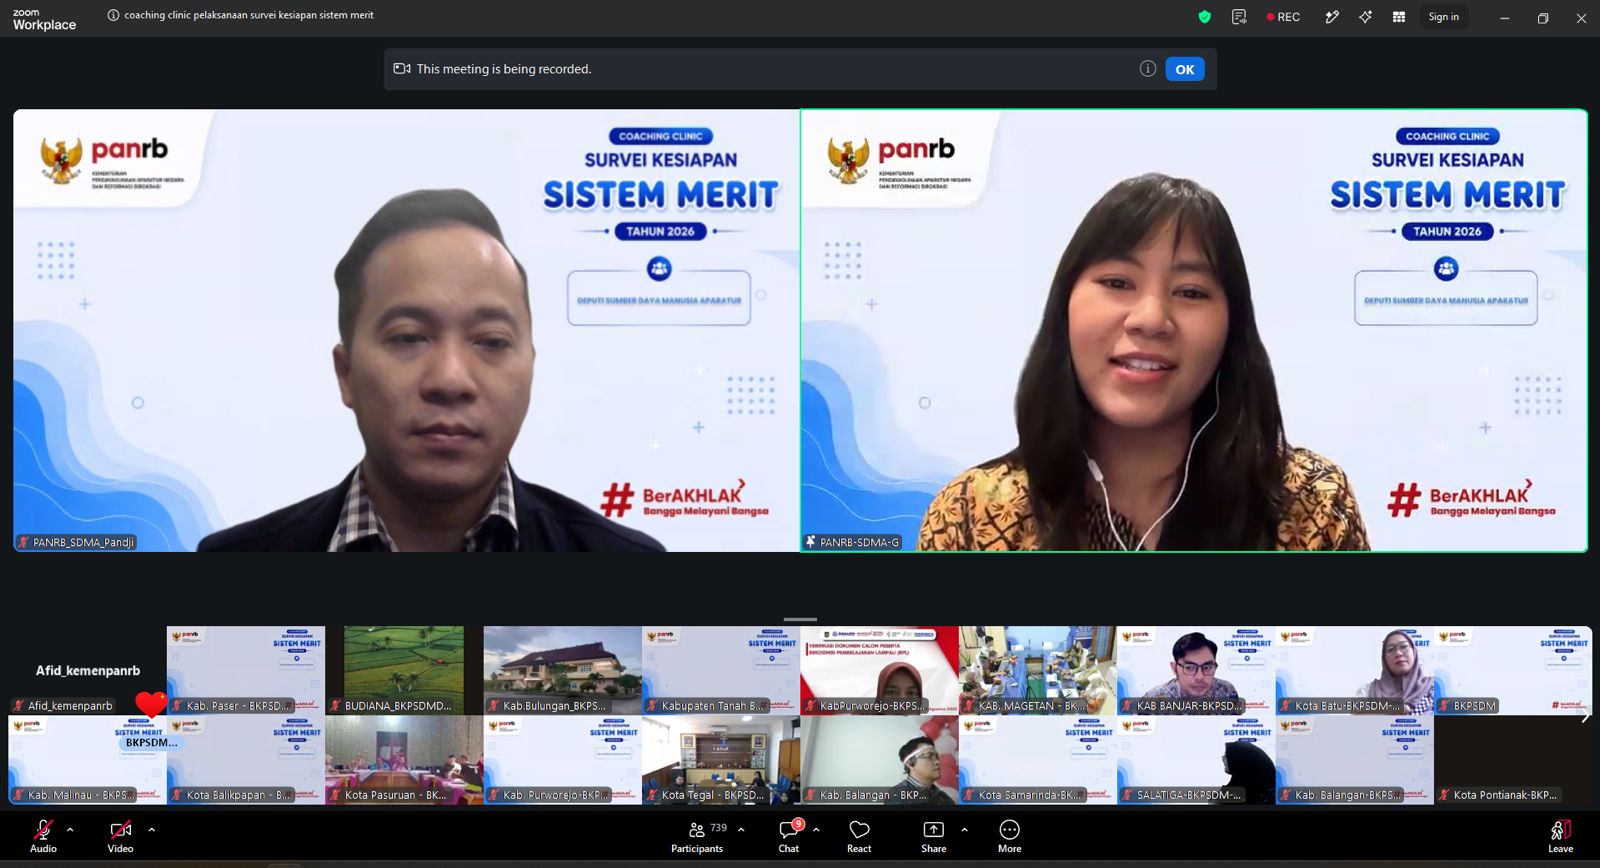This screenshot has width=1600, height=868.
Task: Click muted mic icon on PANRB_SDMA_Pandji label
Action: click(x=24, y=542)
